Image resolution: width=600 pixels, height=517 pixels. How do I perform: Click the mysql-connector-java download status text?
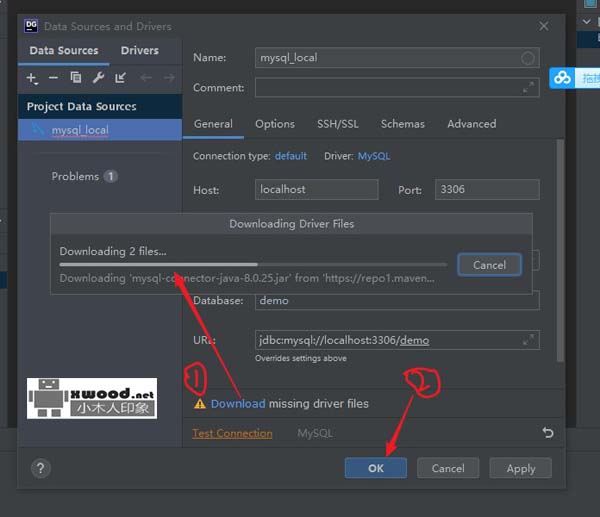[247, 278]
